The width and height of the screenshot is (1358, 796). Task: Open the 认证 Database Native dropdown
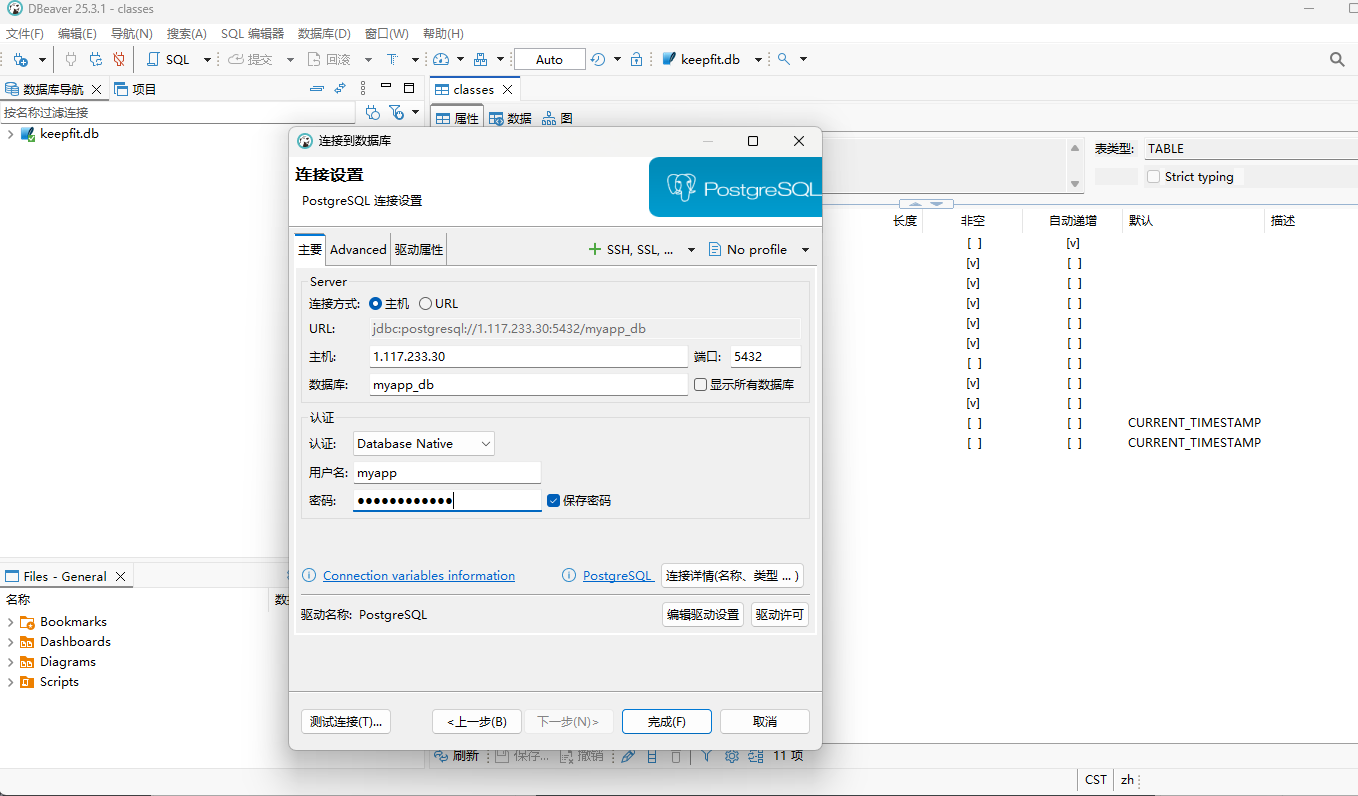click(424, 443)
